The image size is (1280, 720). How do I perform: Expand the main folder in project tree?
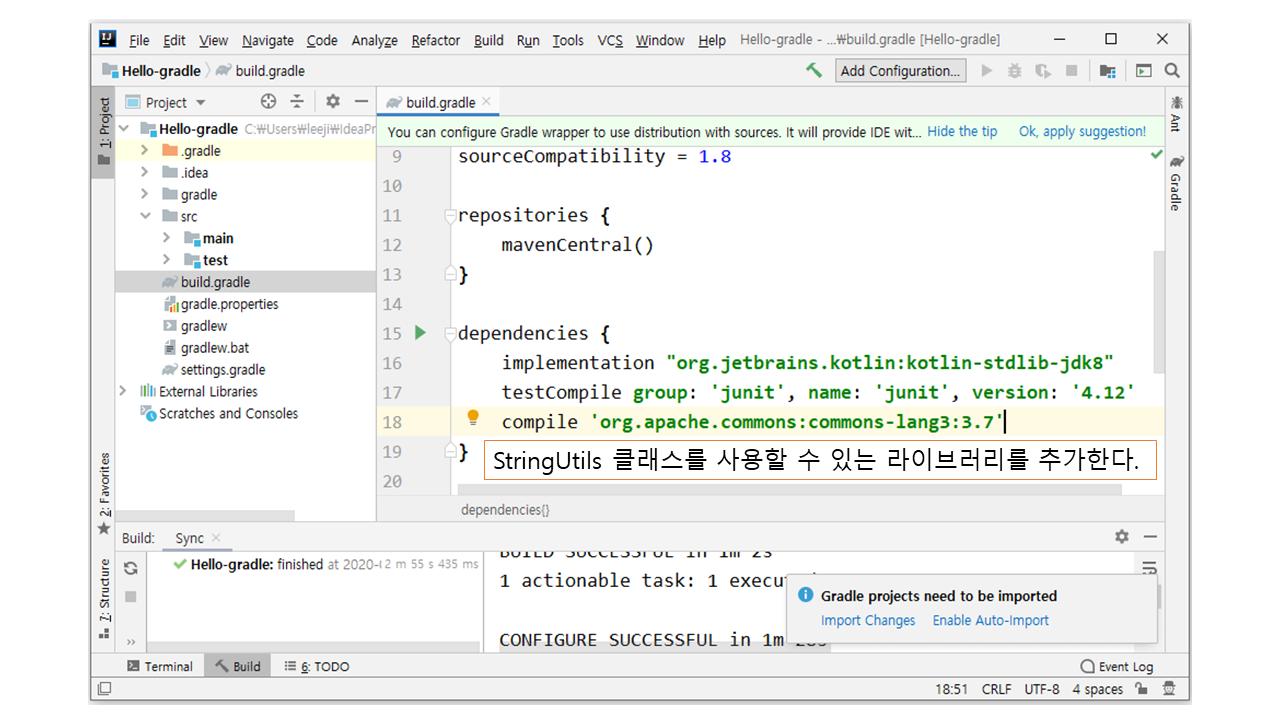pyautogui.click(x=166, y=238)
